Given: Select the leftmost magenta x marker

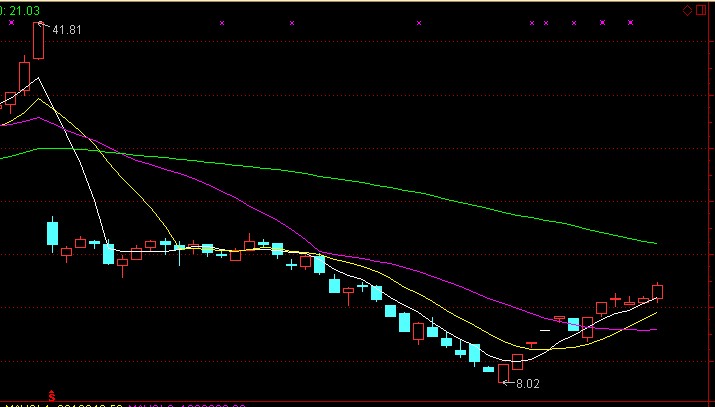Looking at the screenshot, I should click(x=10, y=22).
